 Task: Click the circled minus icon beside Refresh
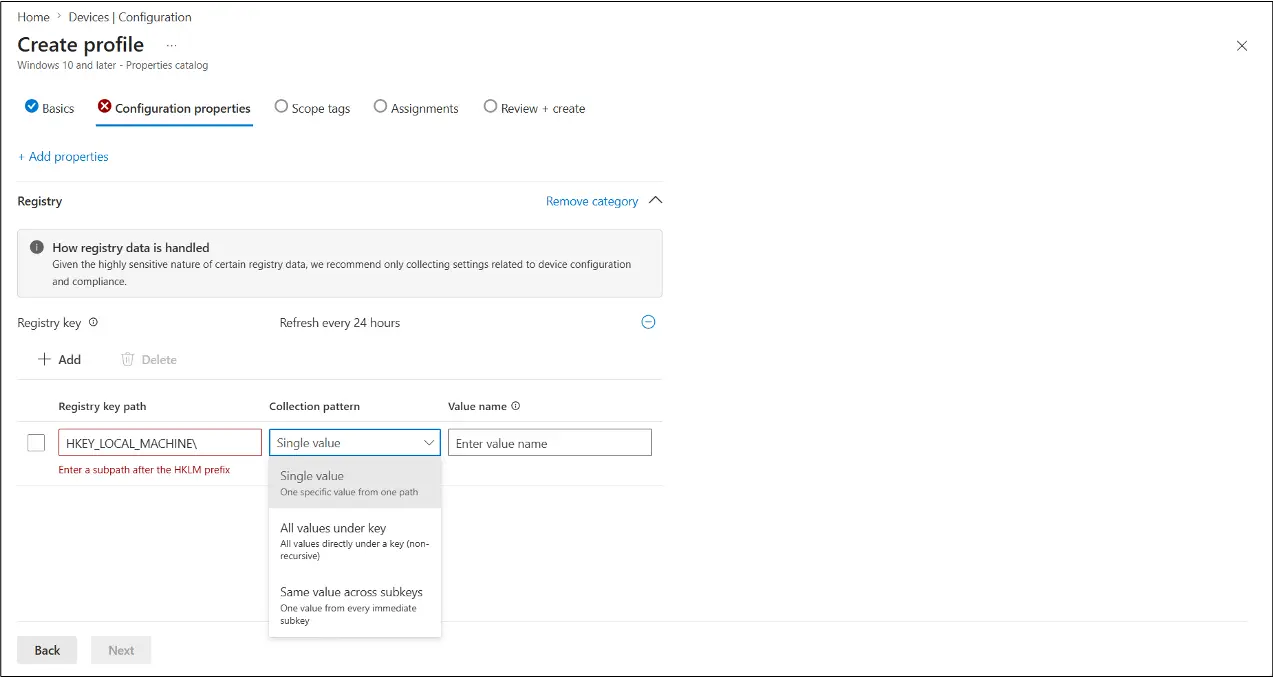click(648, 322)
